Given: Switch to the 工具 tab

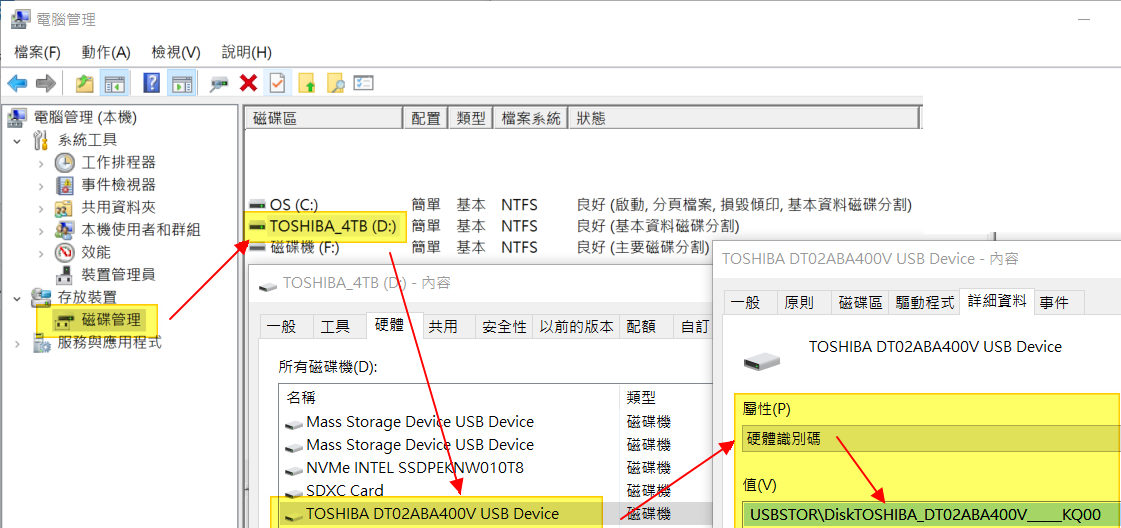Looking at the screenshot, I should [x=340, y=326].
